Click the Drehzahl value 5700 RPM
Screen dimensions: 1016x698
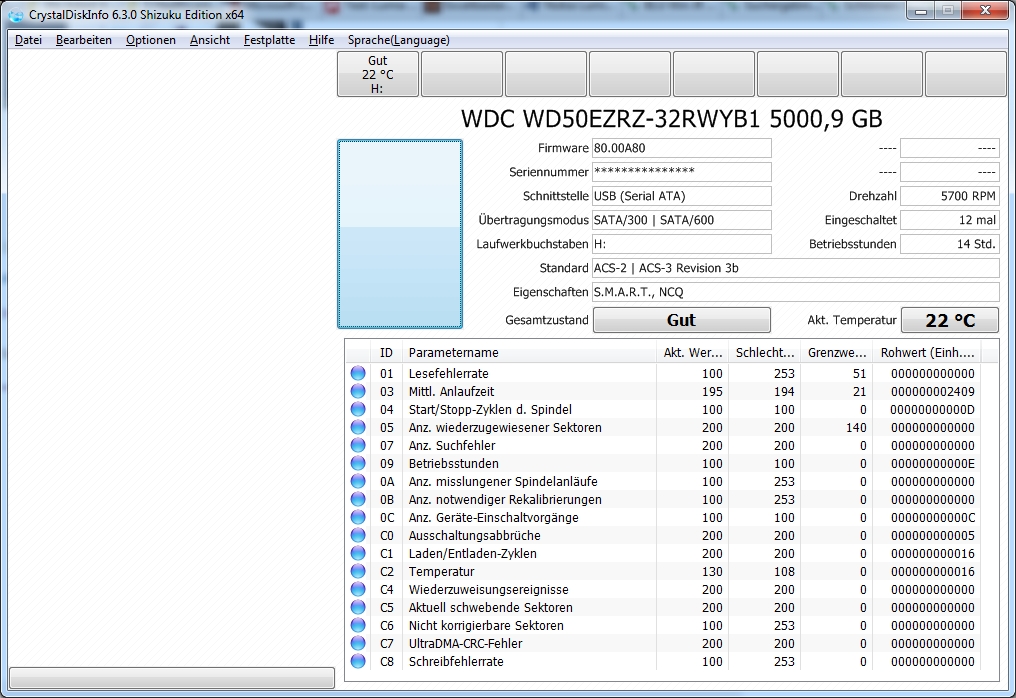(x=950, y=196)
